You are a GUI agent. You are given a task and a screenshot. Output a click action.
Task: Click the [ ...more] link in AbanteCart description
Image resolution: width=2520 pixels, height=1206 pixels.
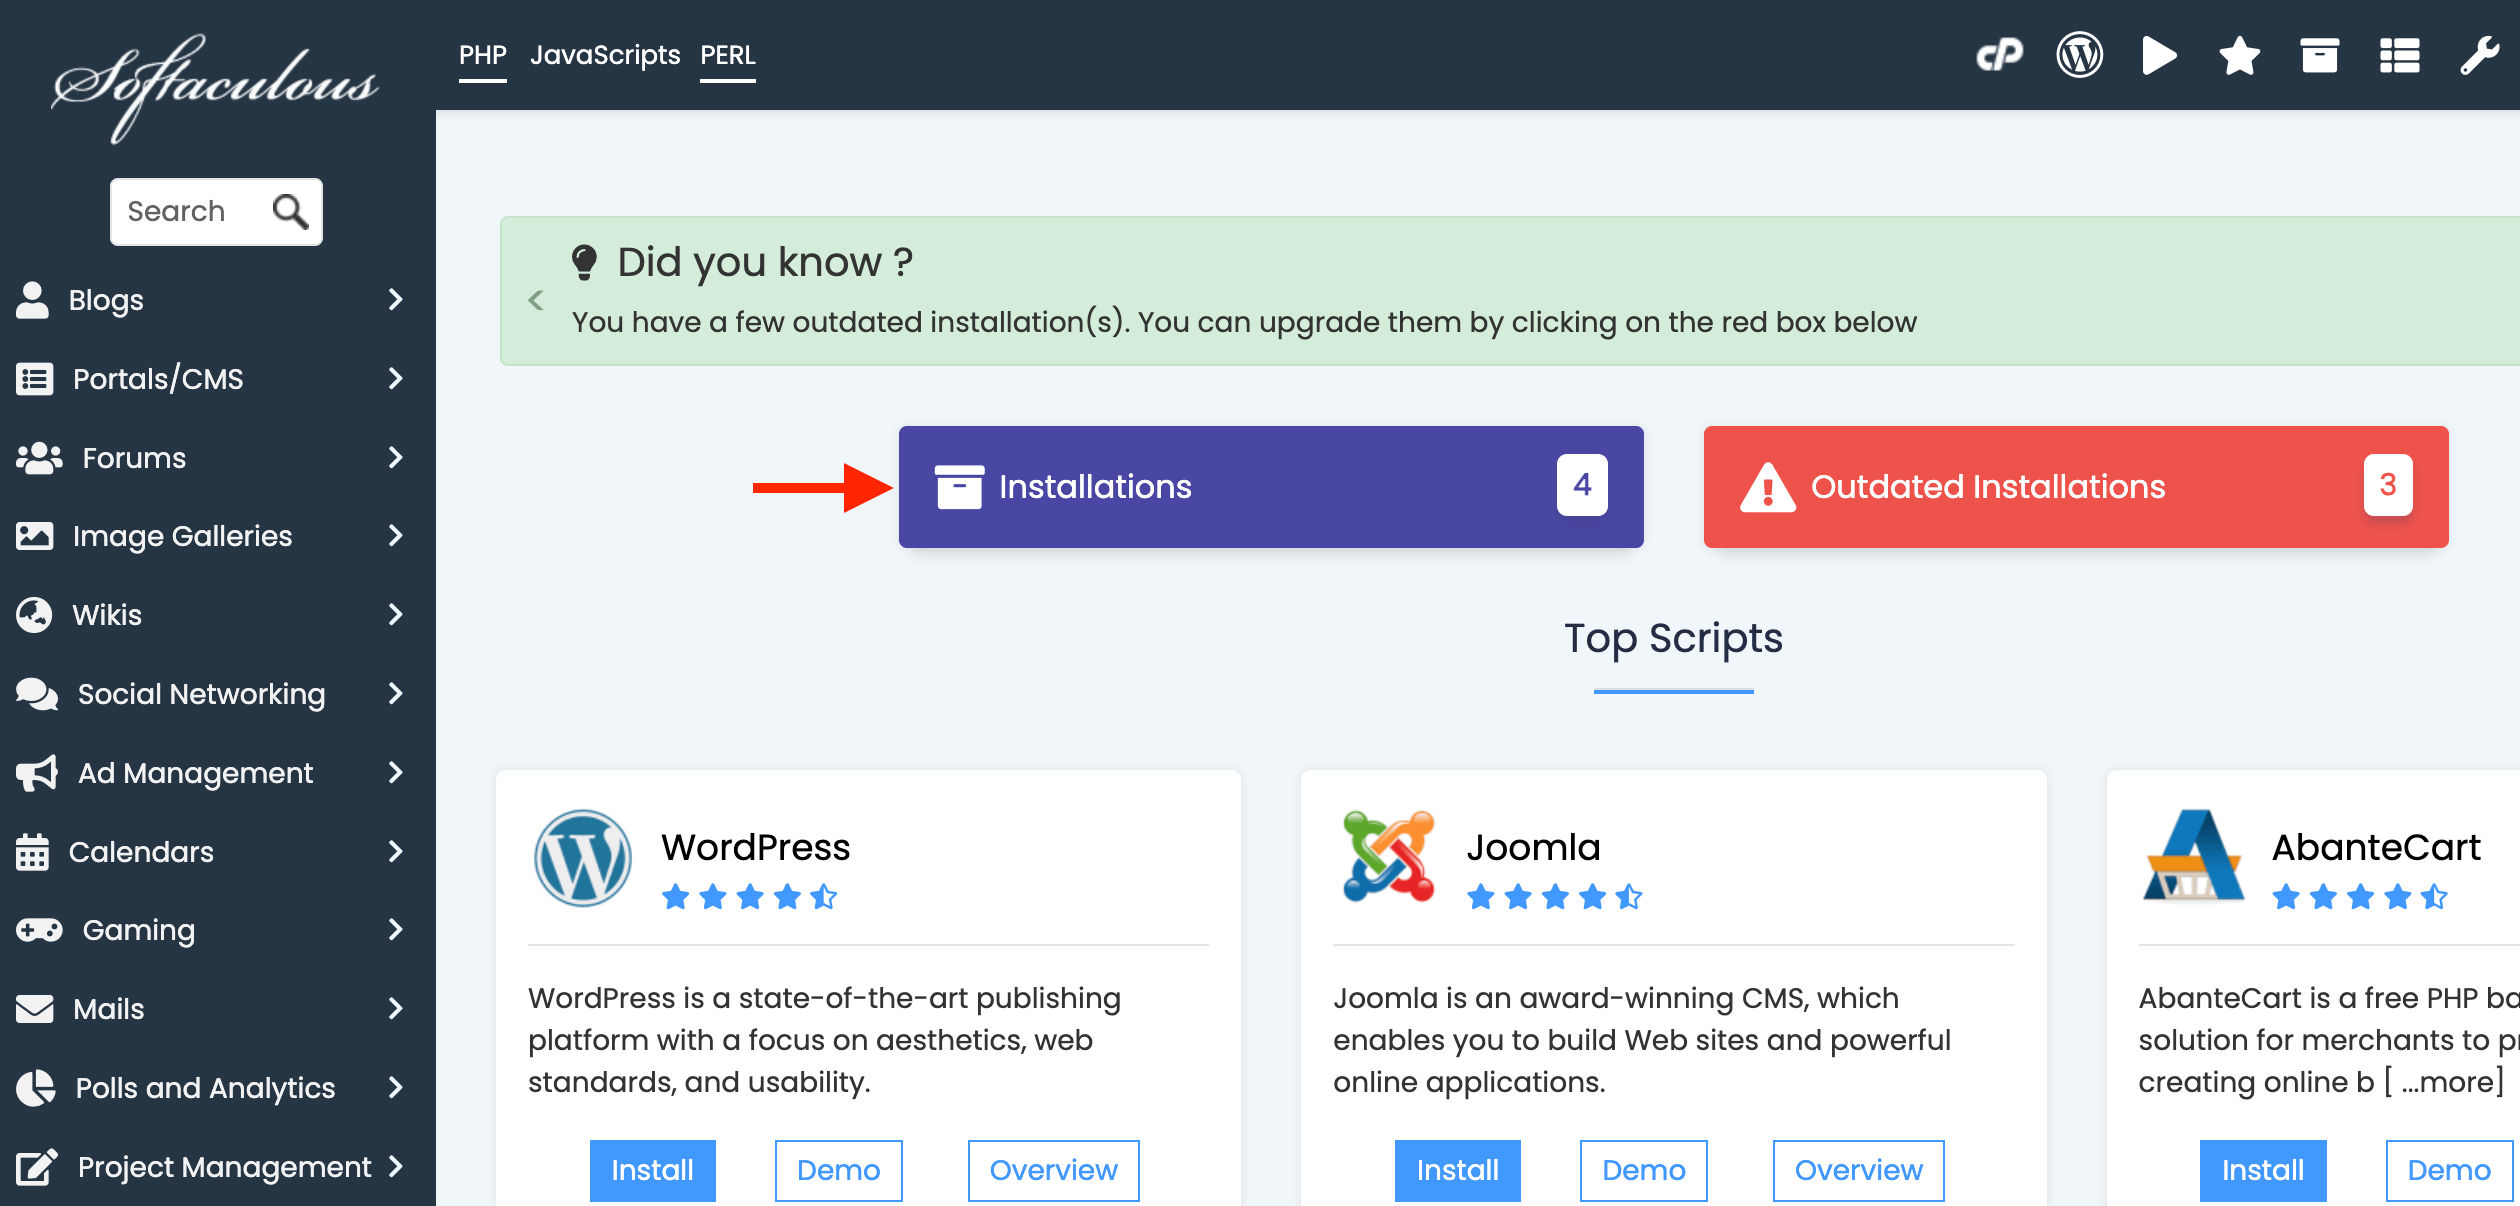(2444, 1082)
